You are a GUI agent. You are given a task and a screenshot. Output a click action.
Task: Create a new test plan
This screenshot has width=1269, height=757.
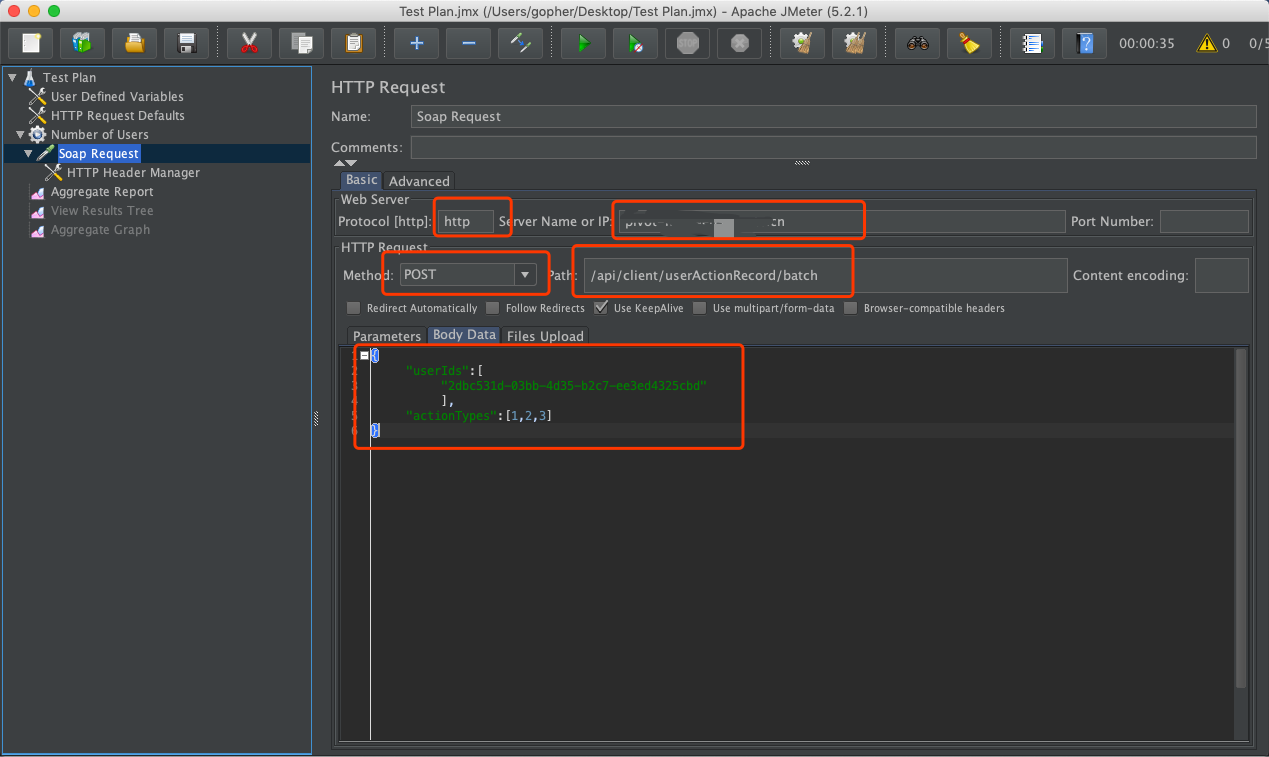30,43
